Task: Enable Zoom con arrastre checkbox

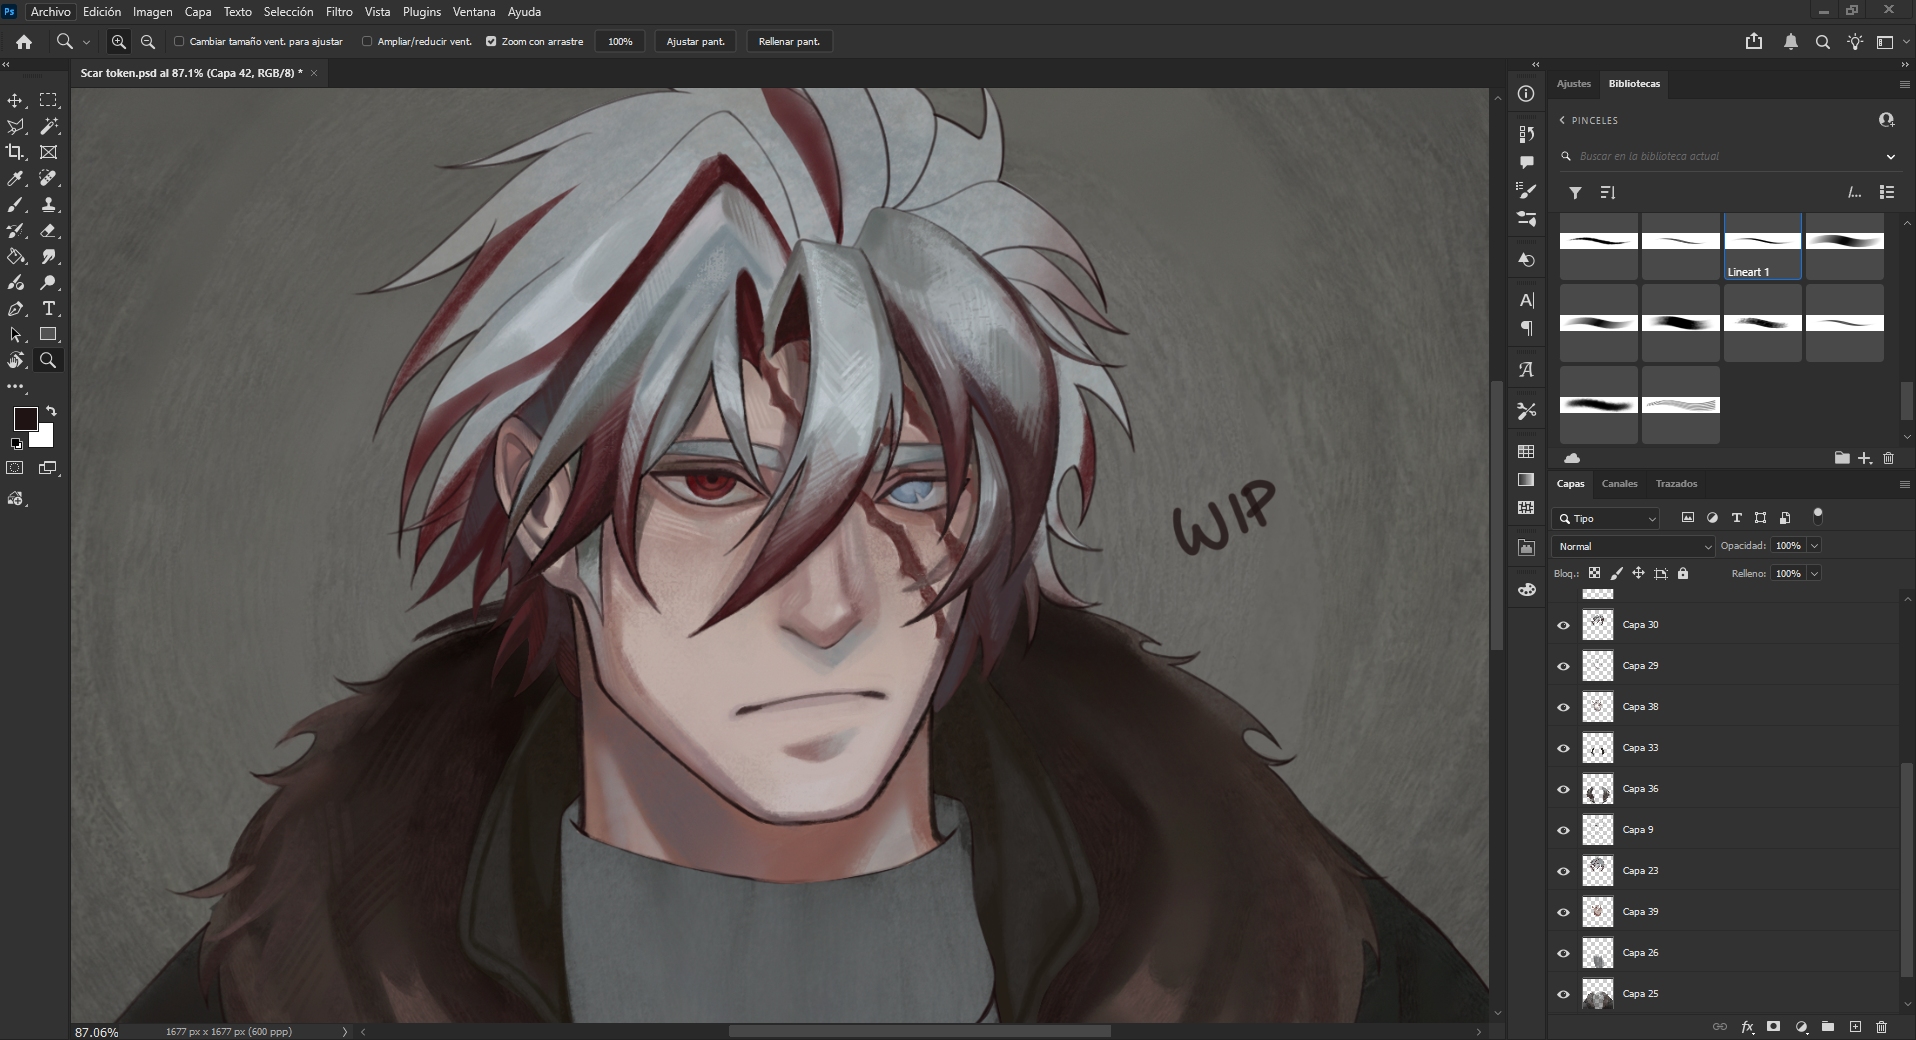Action: click(491, 42)
